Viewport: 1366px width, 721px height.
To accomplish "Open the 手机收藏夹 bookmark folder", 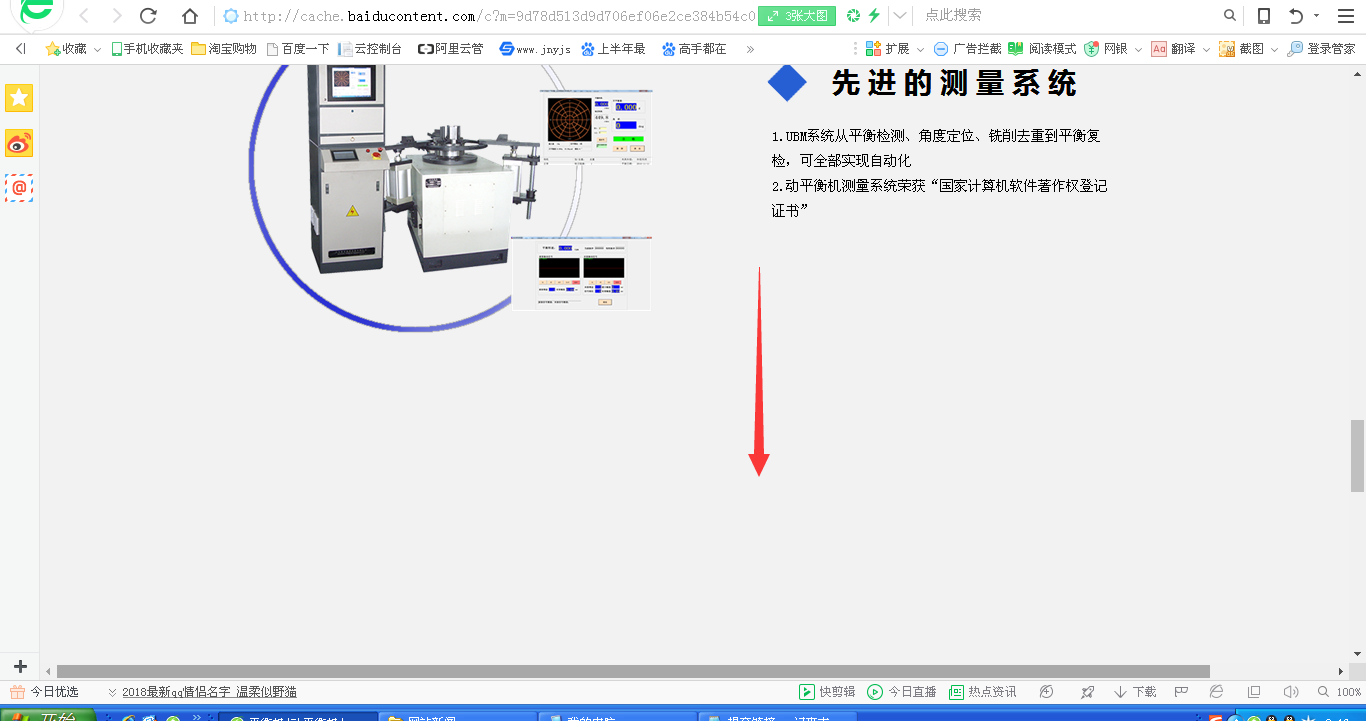I will pos(147,48).
